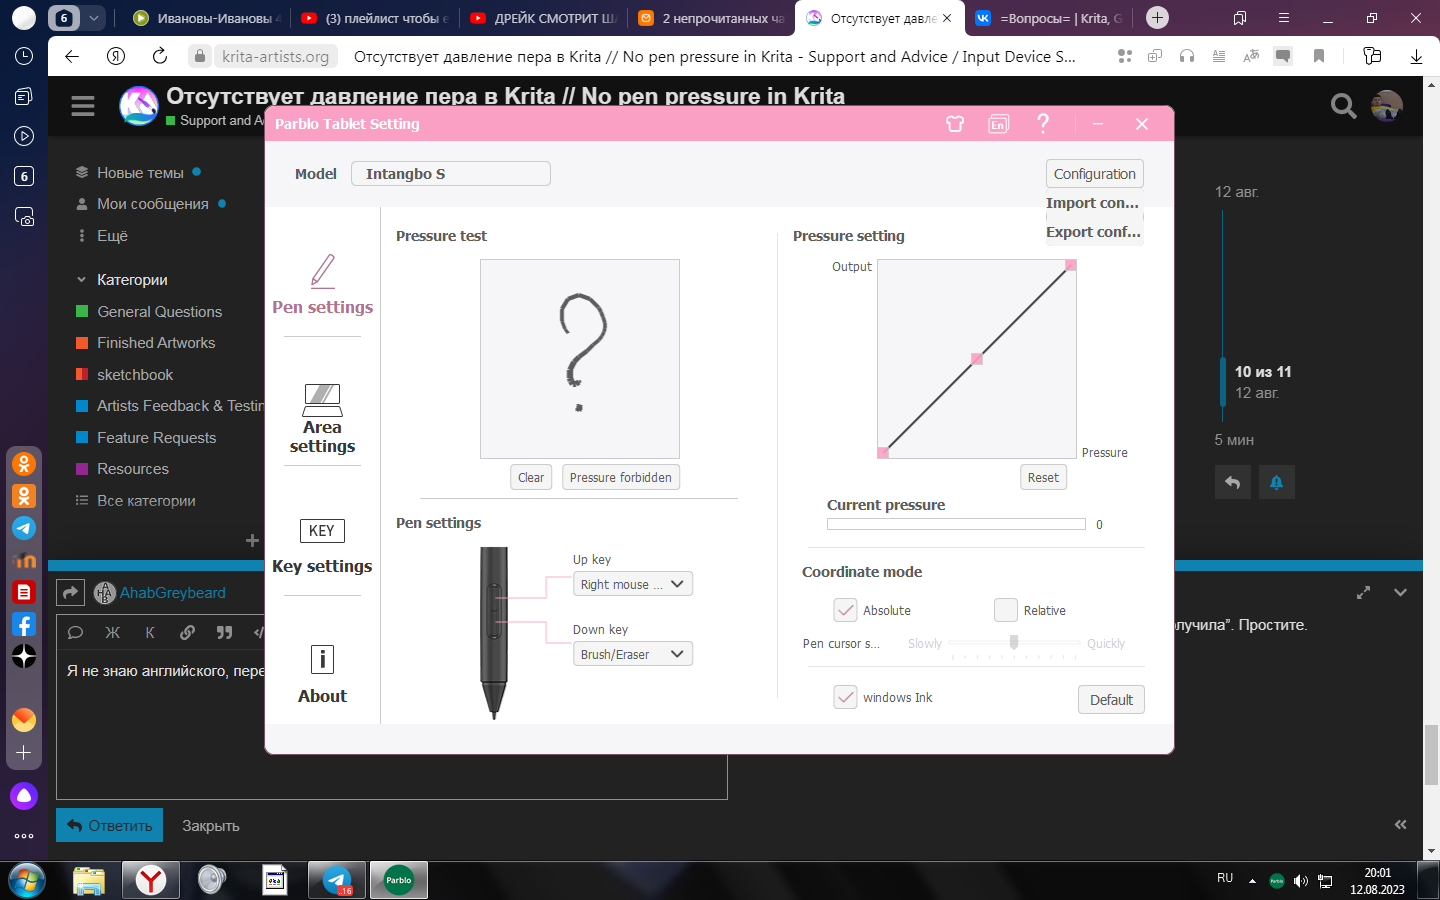Open the Down key Brush/Eraser dropdown
This screenshot has width=1440, height=900.
(x=632, y=654)
